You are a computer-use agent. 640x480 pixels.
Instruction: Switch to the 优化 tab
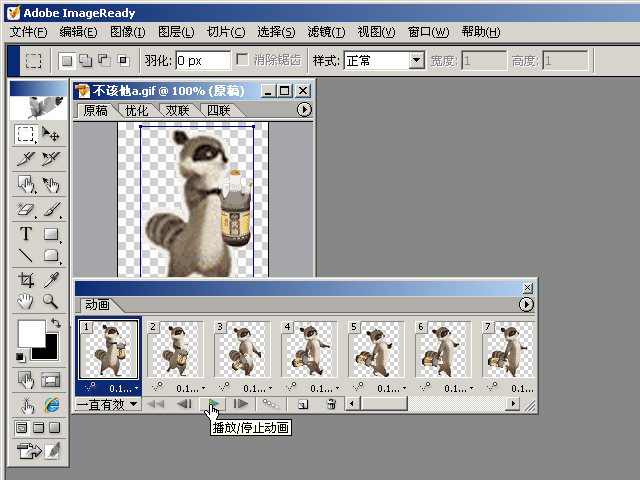136,111
